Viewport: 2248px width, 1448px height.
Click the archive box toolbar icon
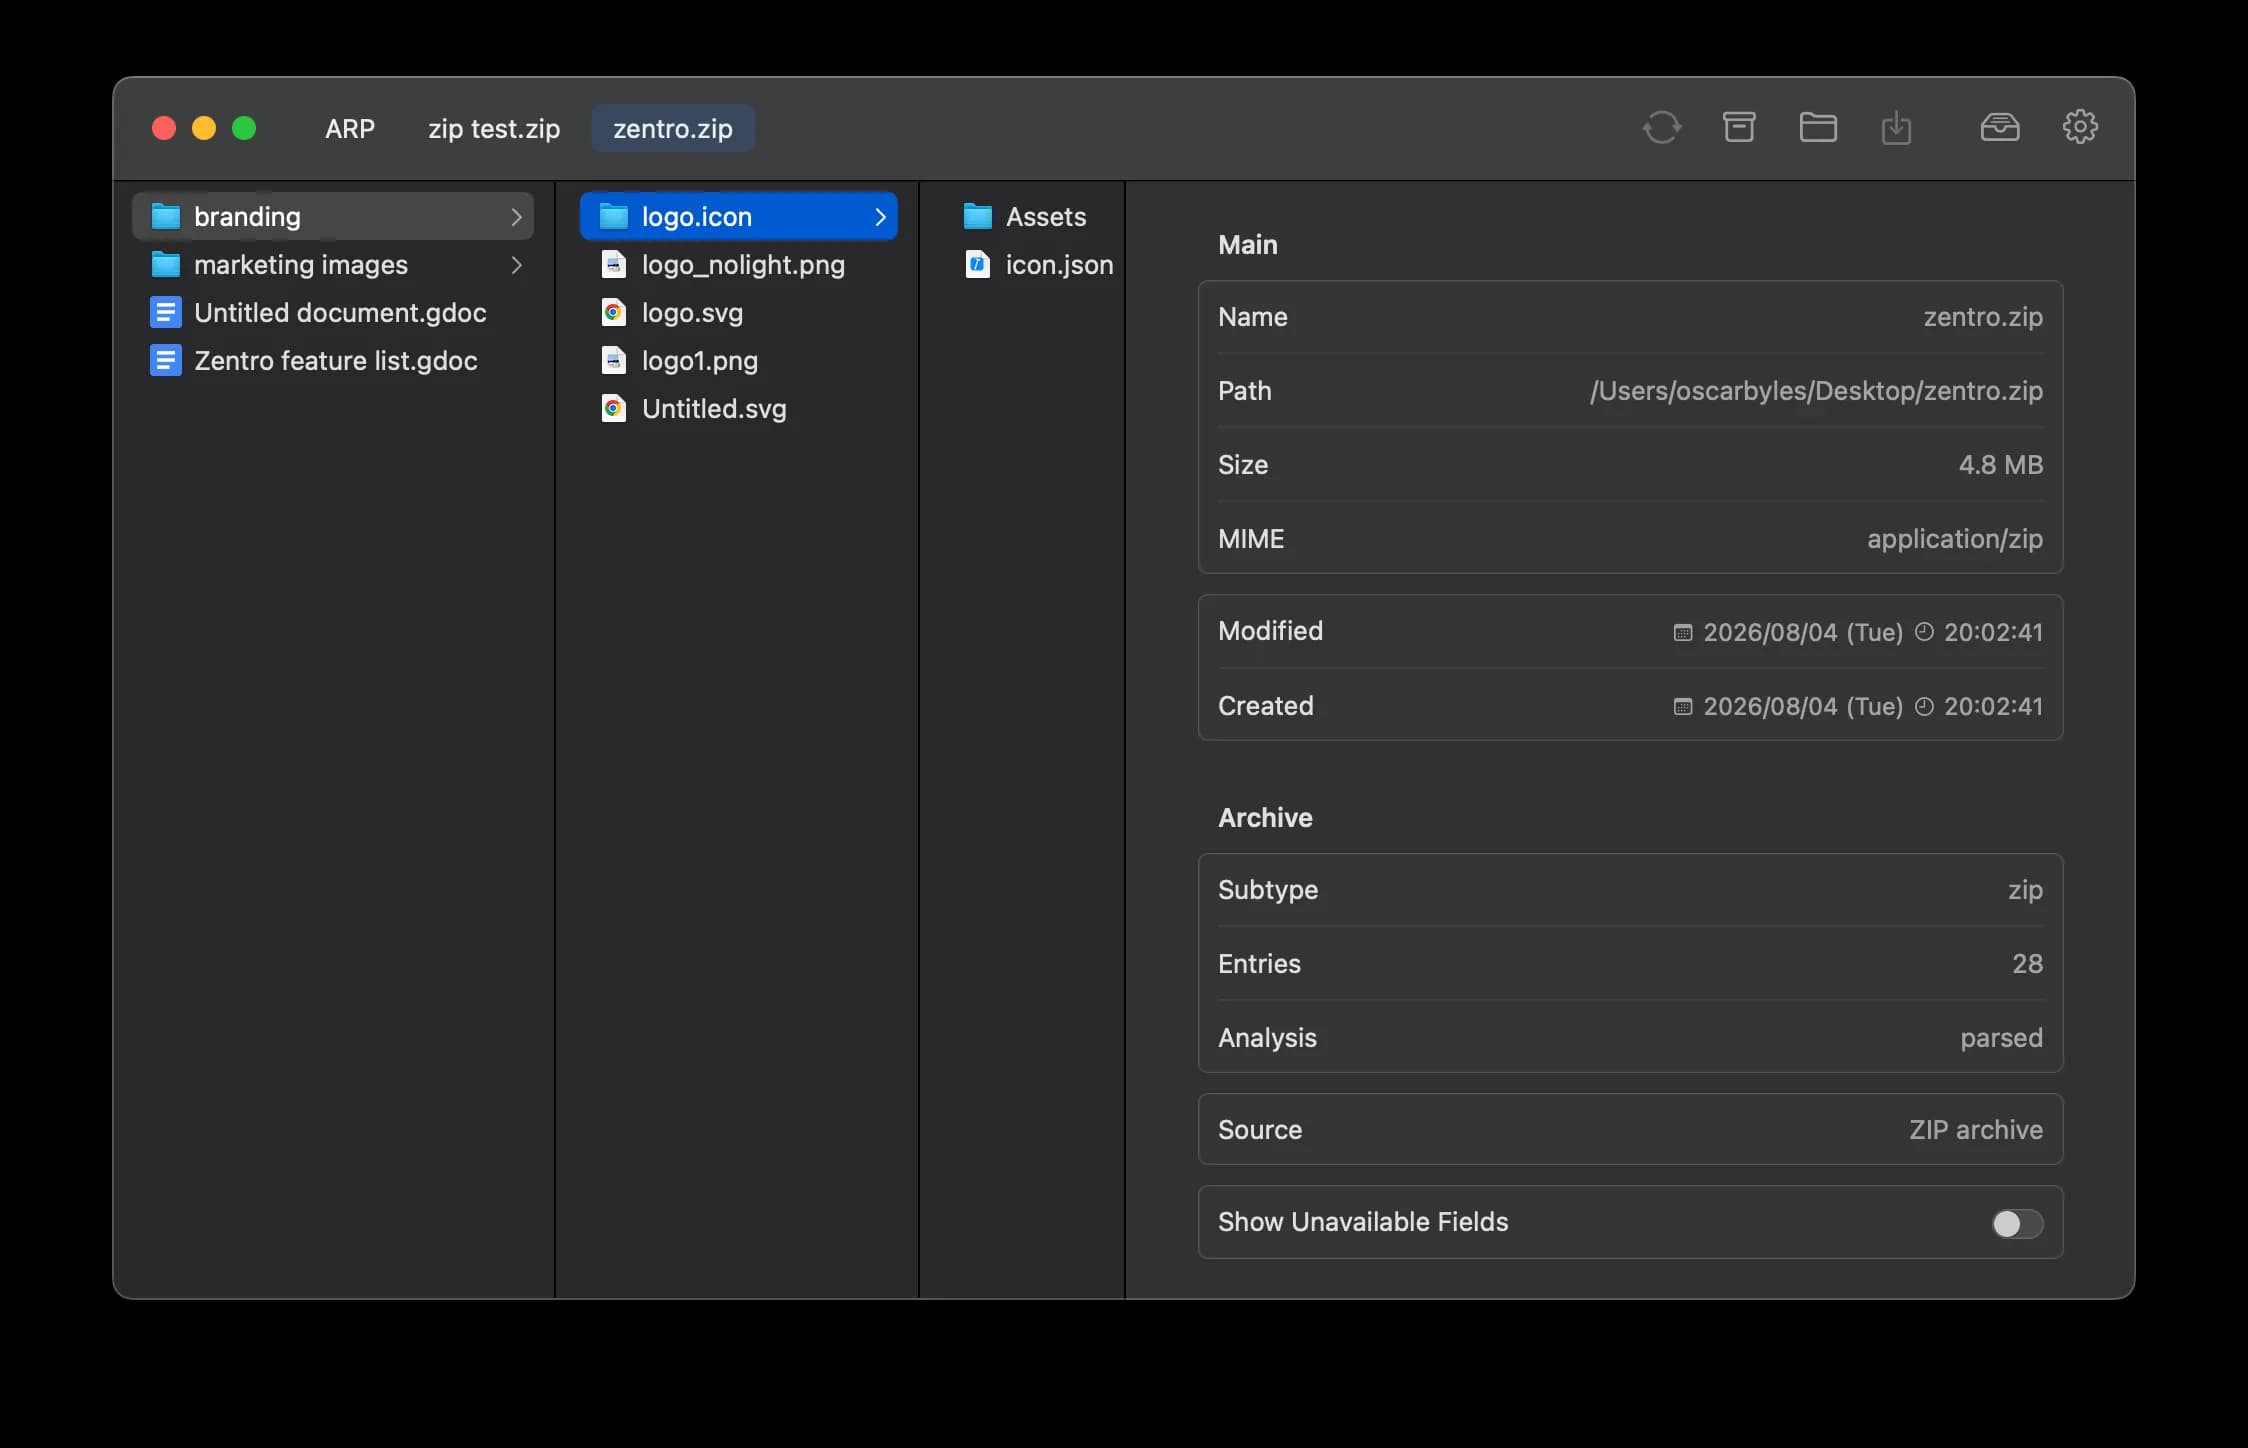click(1739, 127)
